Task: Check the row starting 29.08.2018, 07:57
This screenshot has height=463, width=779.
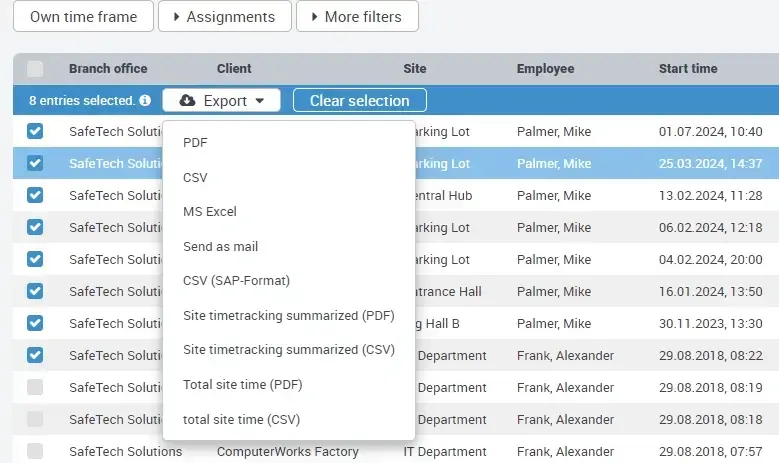Action: coord(35,451)
